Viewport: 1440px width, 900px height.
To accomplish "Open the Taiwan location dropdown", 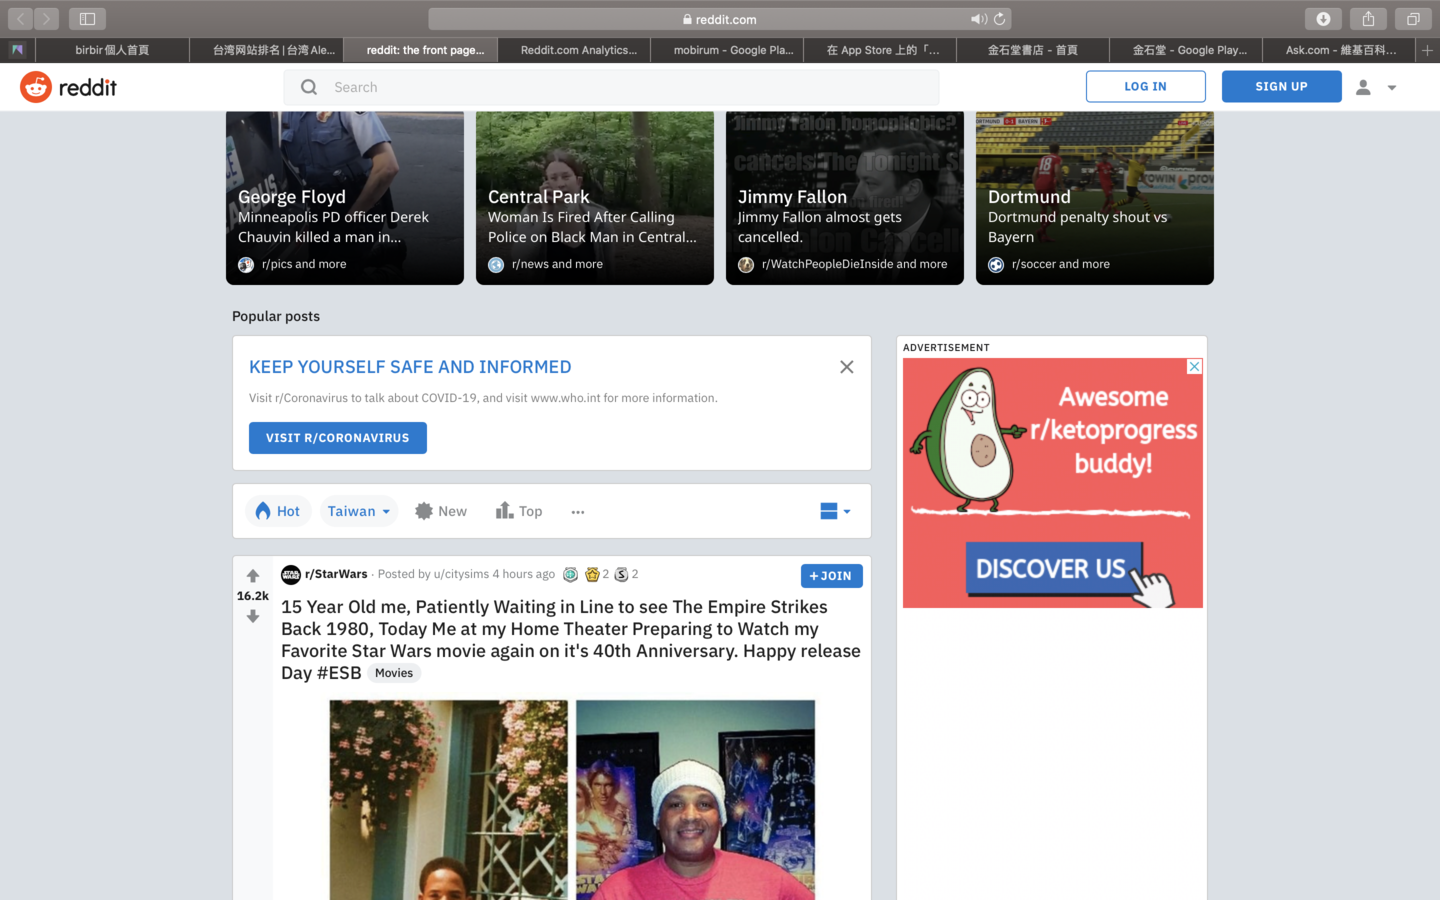I will click(x=359, y=511).
